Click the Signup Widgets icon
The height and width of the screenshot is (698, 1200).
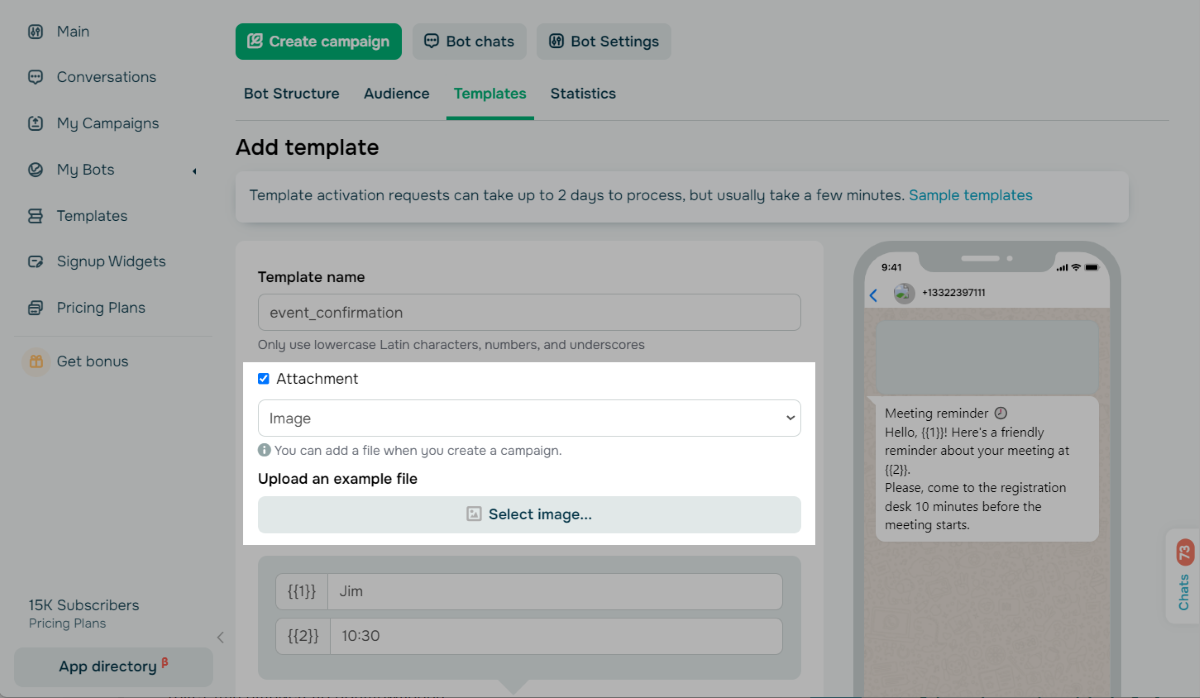pyautogui.click(x=36, y=262)
